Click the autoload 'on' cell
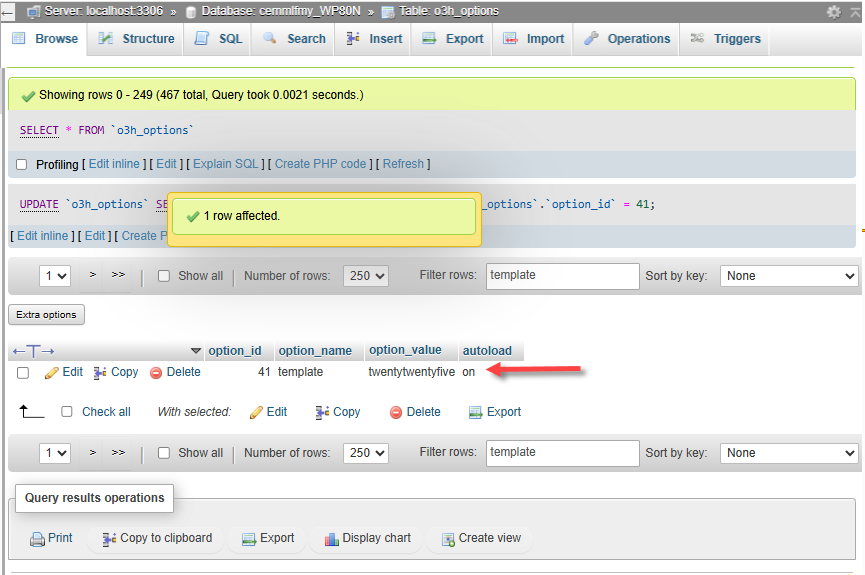Screen dimensions: 865x575 [x=468, y=372]
